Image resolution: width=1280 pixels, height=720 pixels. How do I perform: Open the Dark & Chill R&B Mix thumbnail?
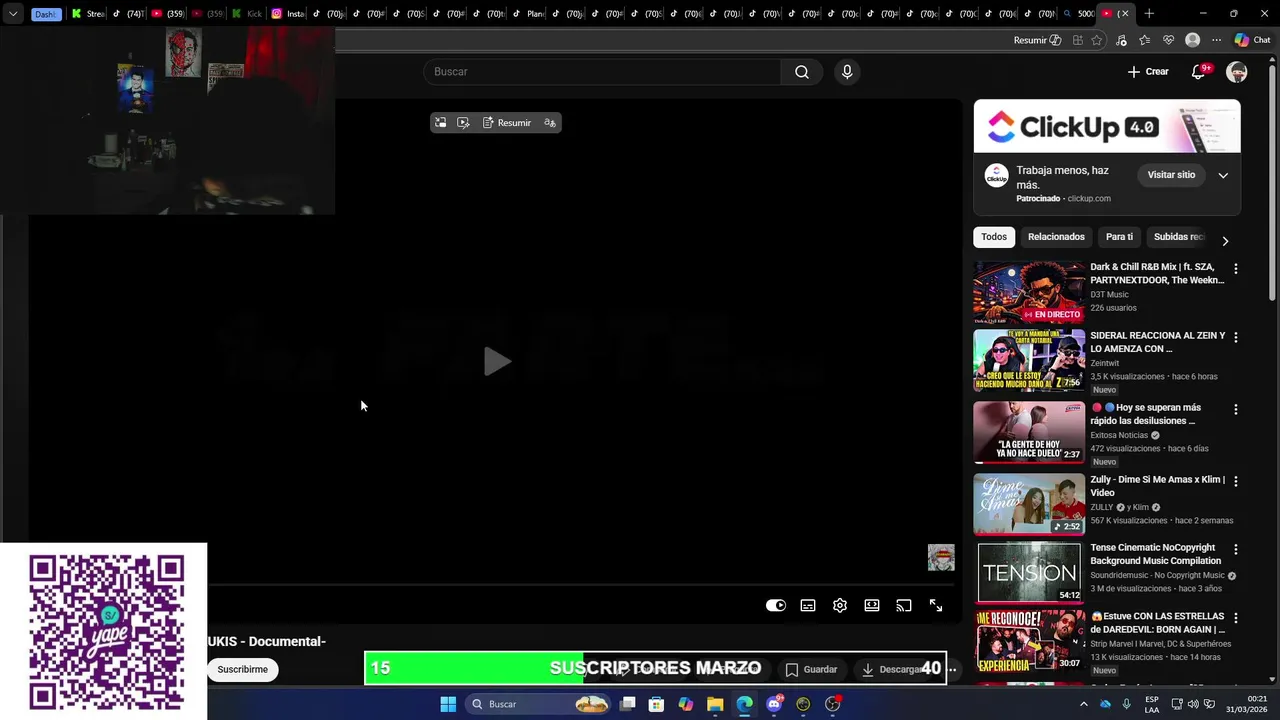click(x=1029, y=292)
